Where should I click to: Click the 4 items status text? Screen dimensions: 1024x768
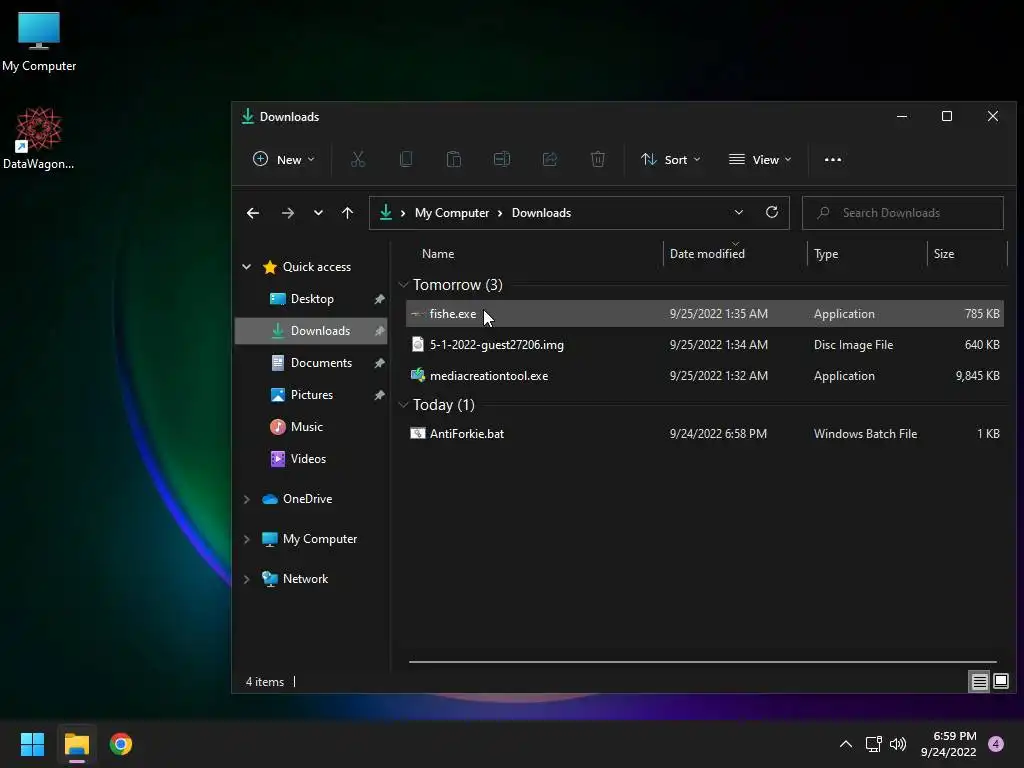(264, 682)
